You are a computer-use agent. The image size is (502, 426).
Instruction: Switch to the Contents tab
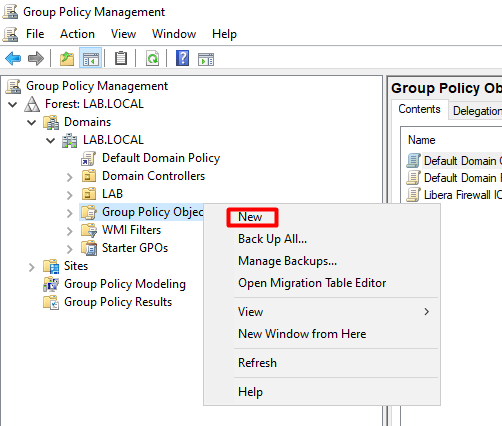pos(419,109)
